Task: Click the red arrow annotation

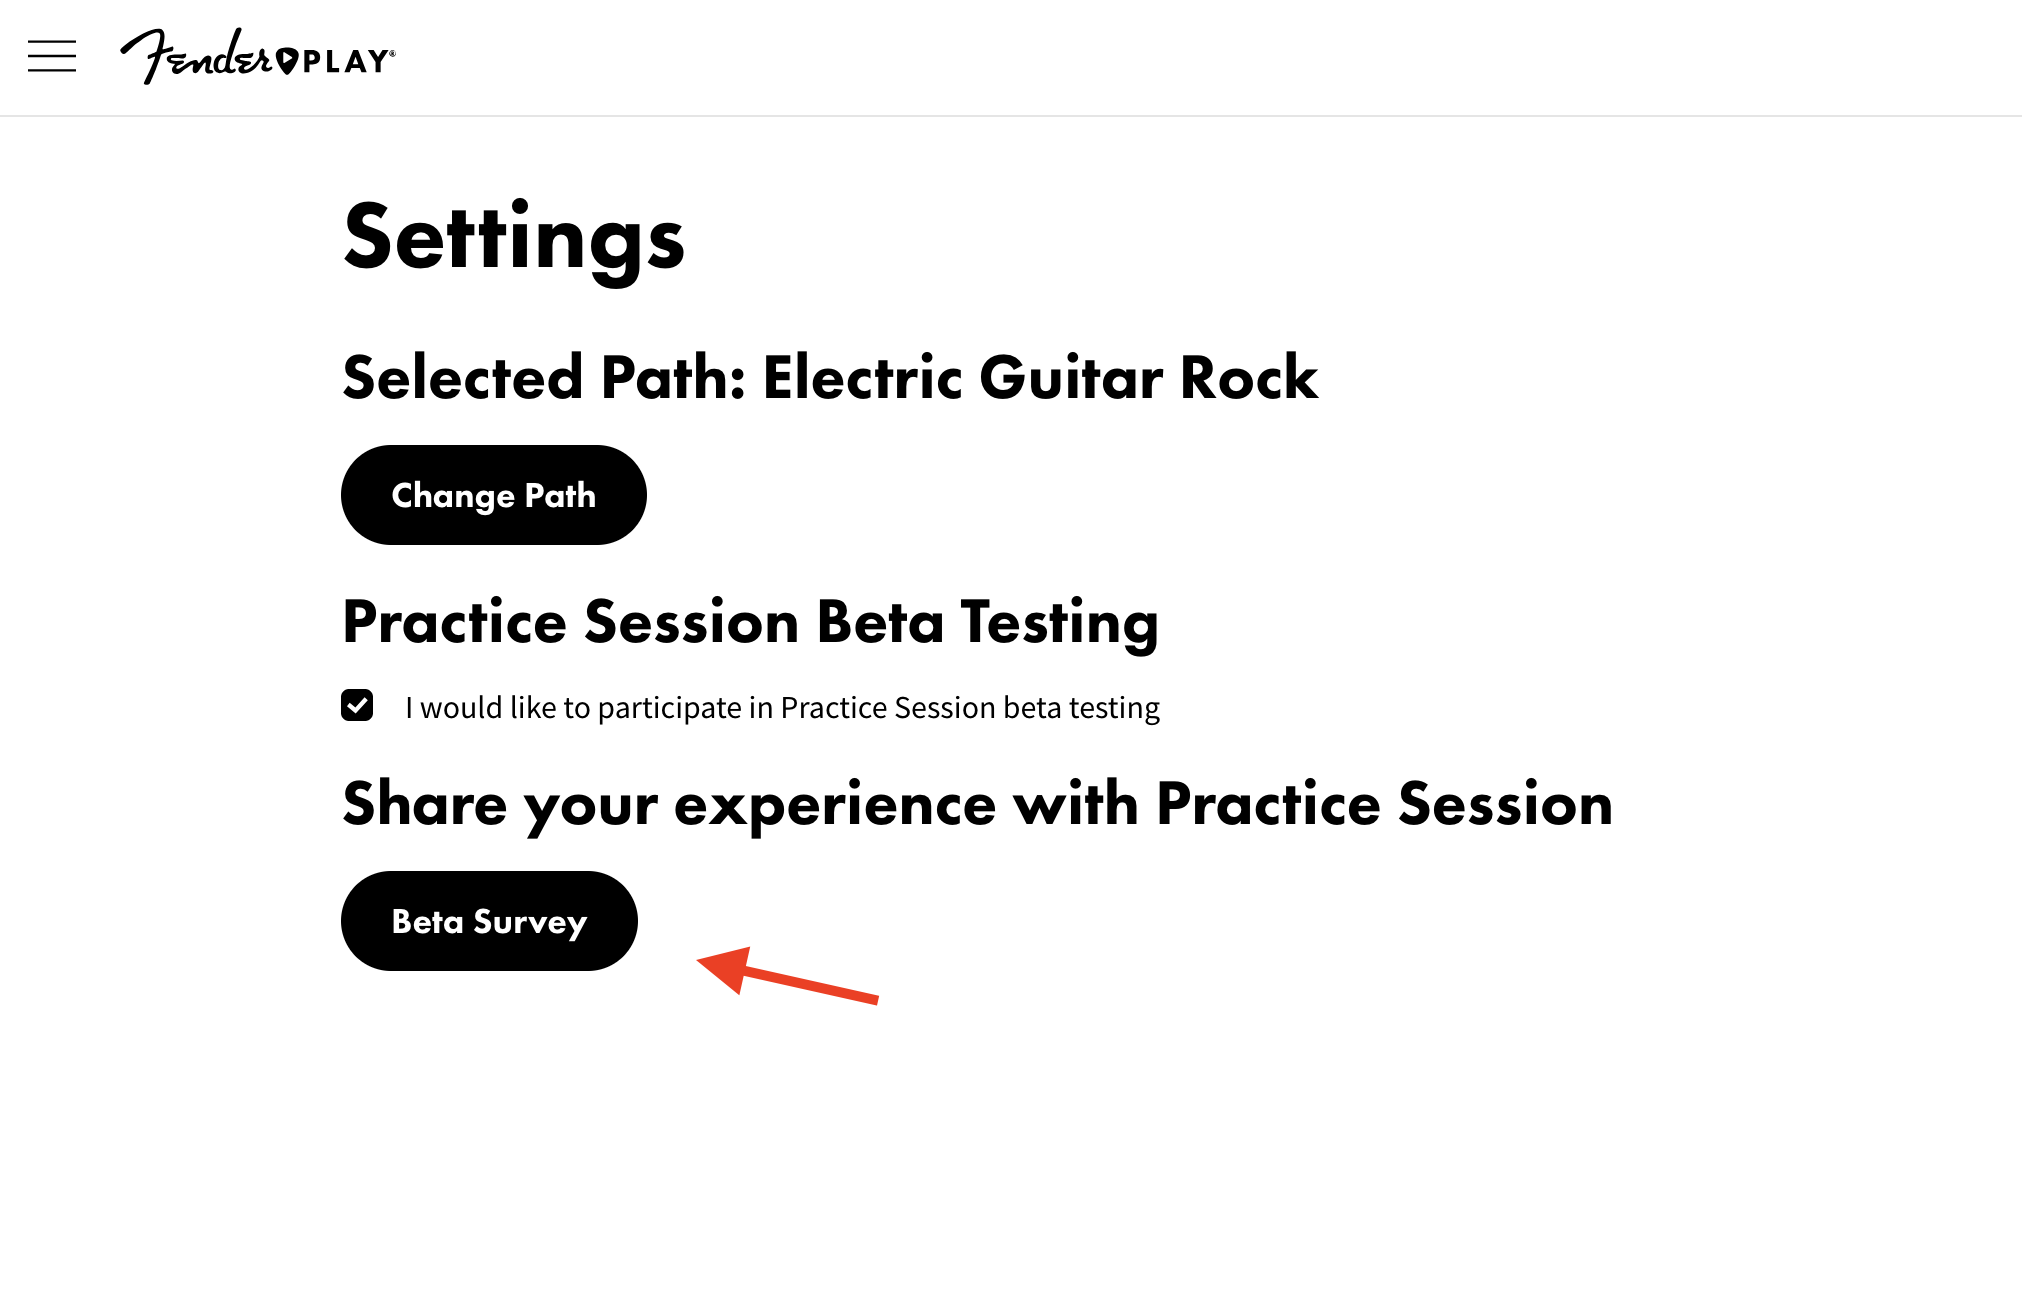Action: point(787,972)
